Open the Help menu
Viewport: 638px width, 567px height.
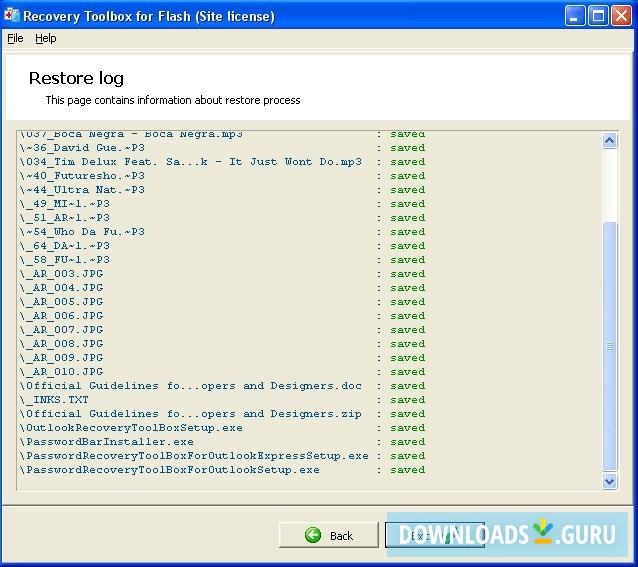(x=46, y=38)
